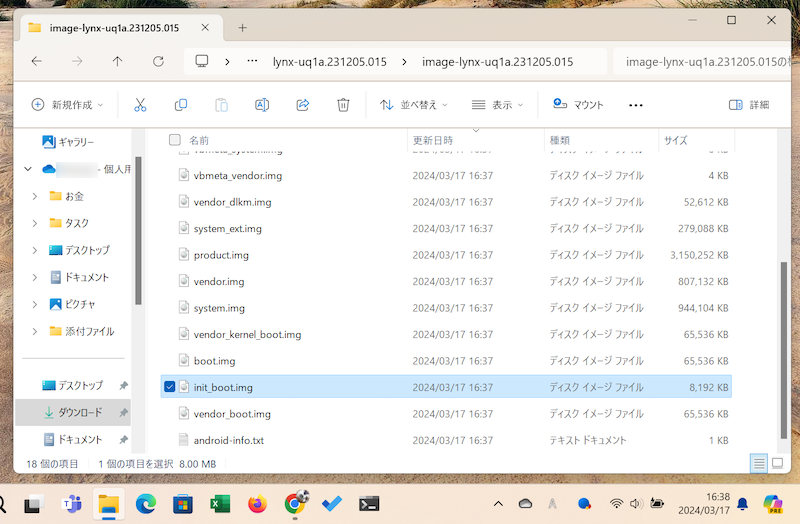
Task: Click the Cut scissors icon in toolbar
Action: tap(140, 105)
